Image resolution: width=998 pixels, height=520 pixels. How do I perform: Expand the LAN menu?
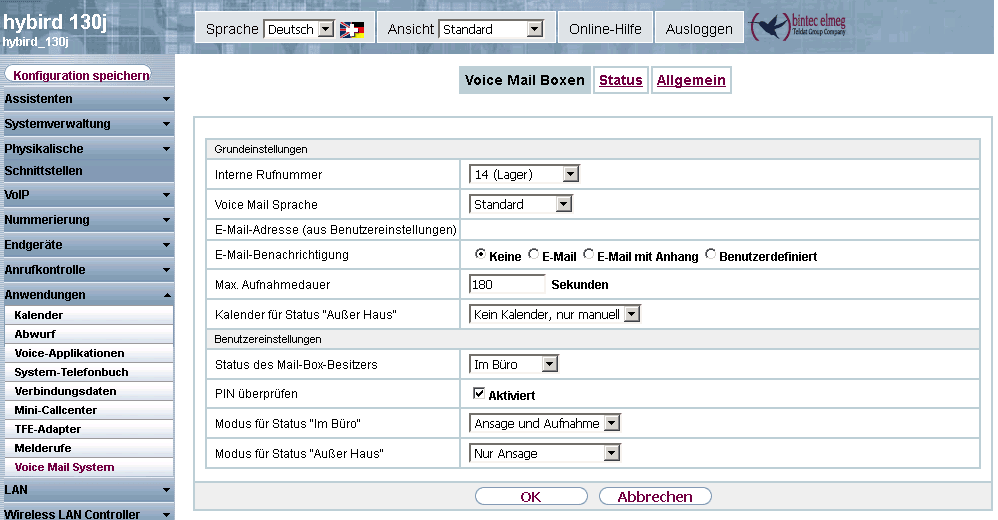pyautogui.click(x=87, y=489)
